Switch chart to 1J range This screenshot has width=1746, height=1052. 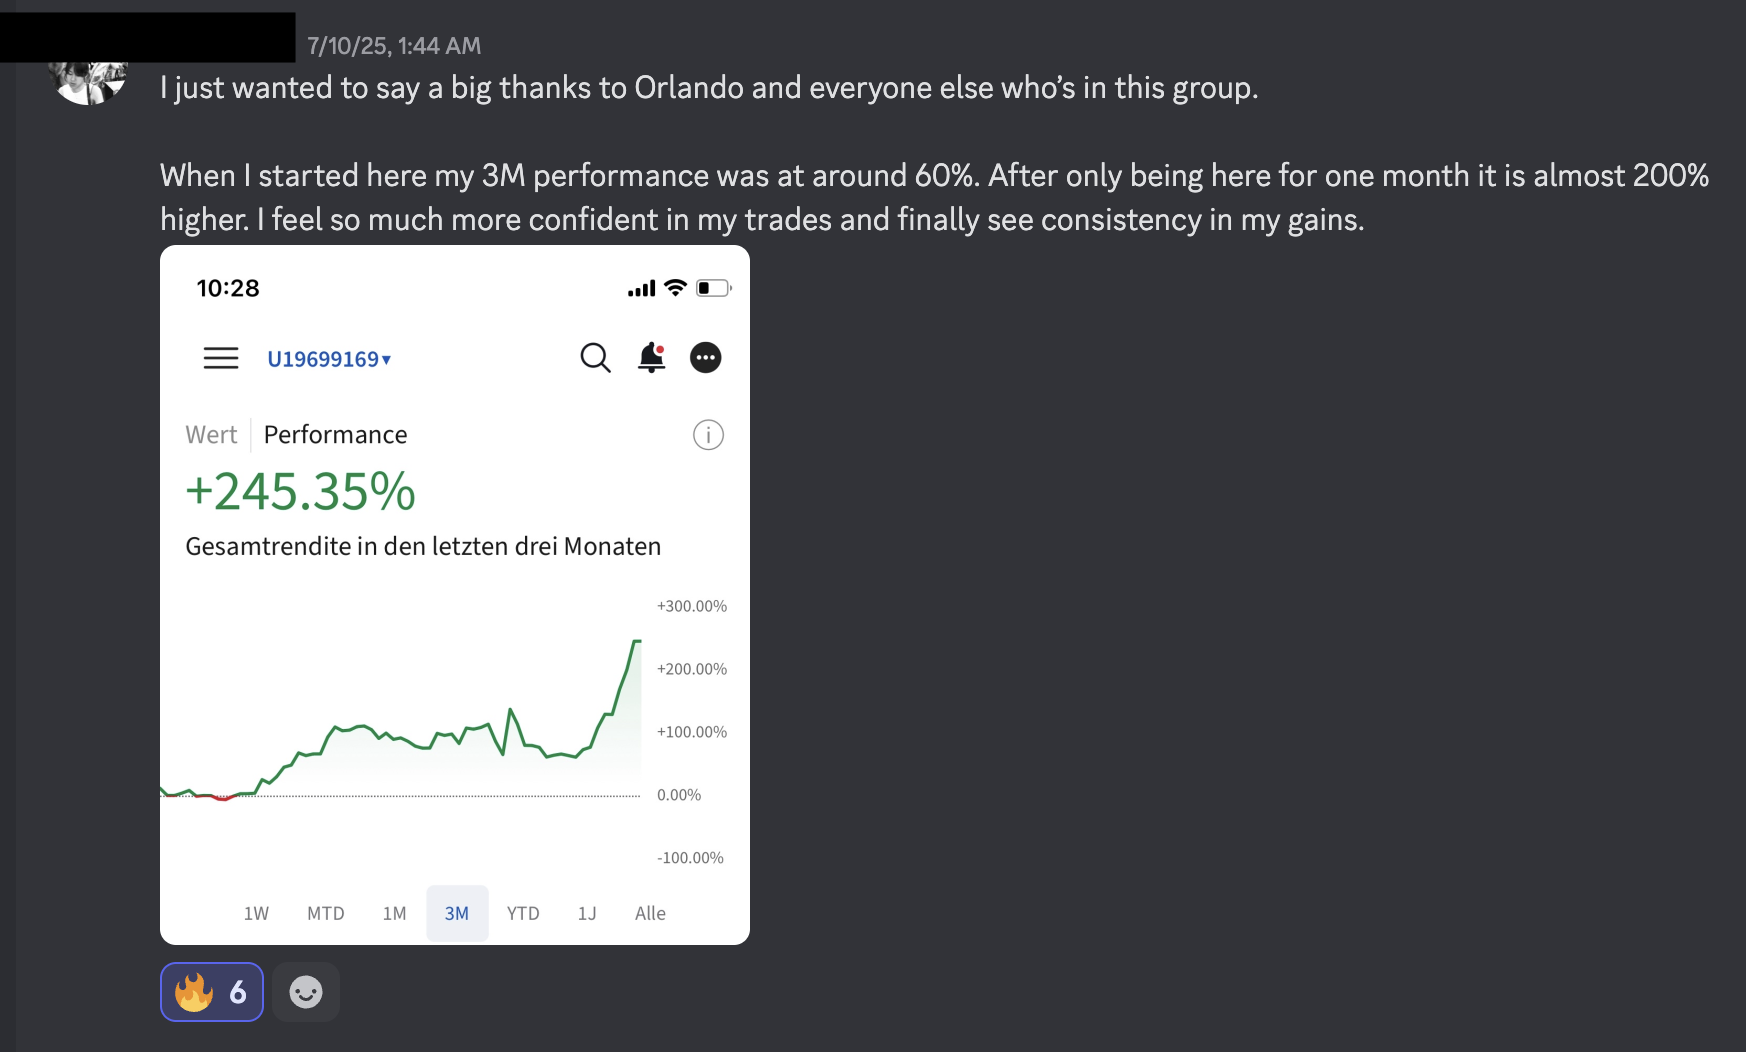click(587, 913)
